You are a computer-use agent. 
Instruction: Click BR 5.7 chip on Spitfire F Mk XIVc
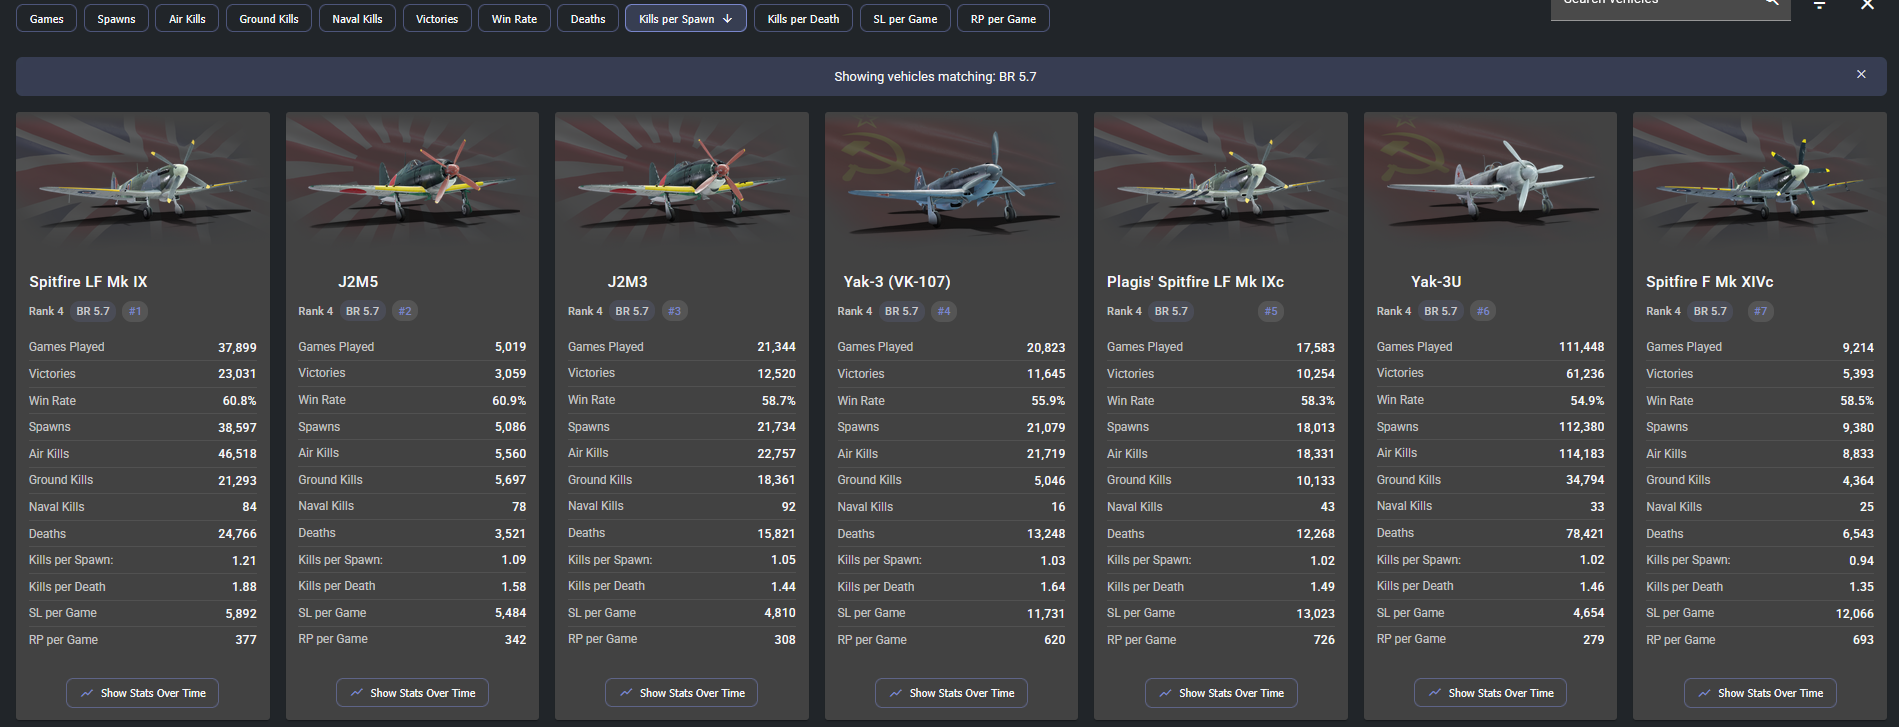[1710, 311]
